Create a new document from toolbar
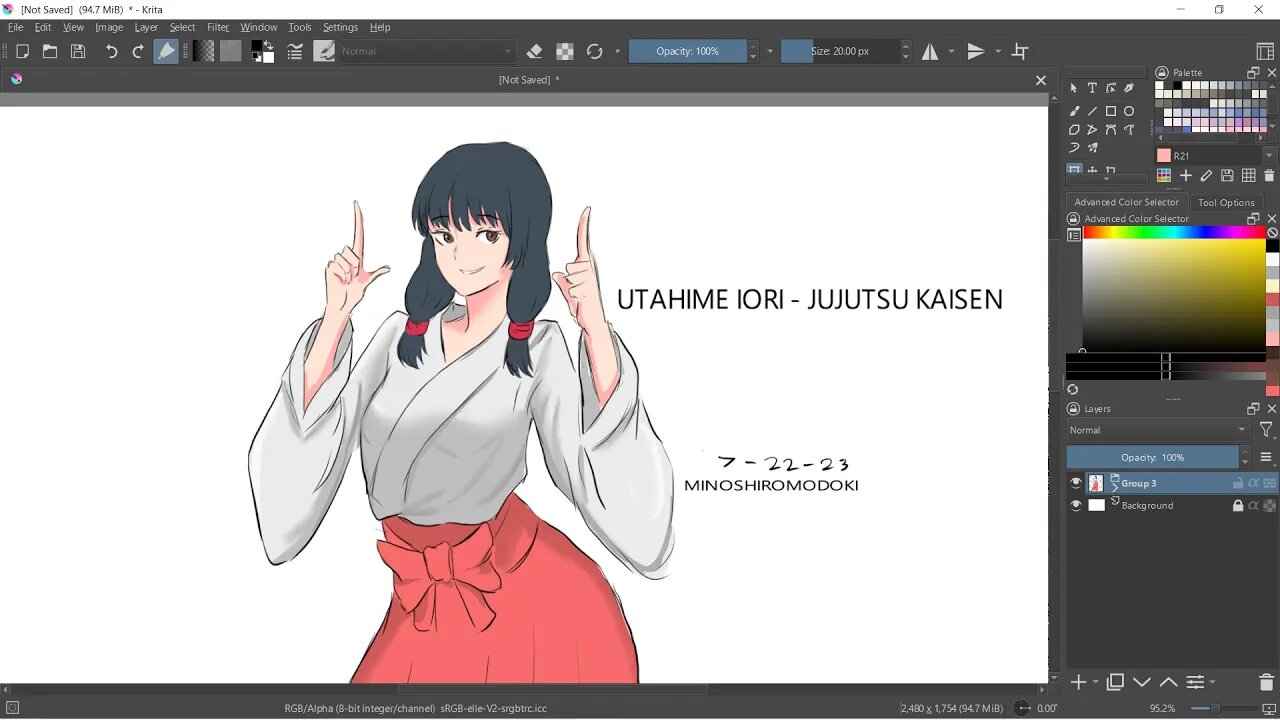This screenshot has width=1280, height=720. point(22,51)
